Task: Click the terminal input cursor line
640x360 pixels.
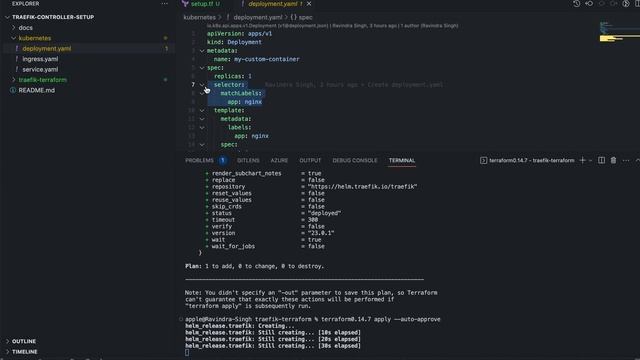Action: (x=187, y=352)
